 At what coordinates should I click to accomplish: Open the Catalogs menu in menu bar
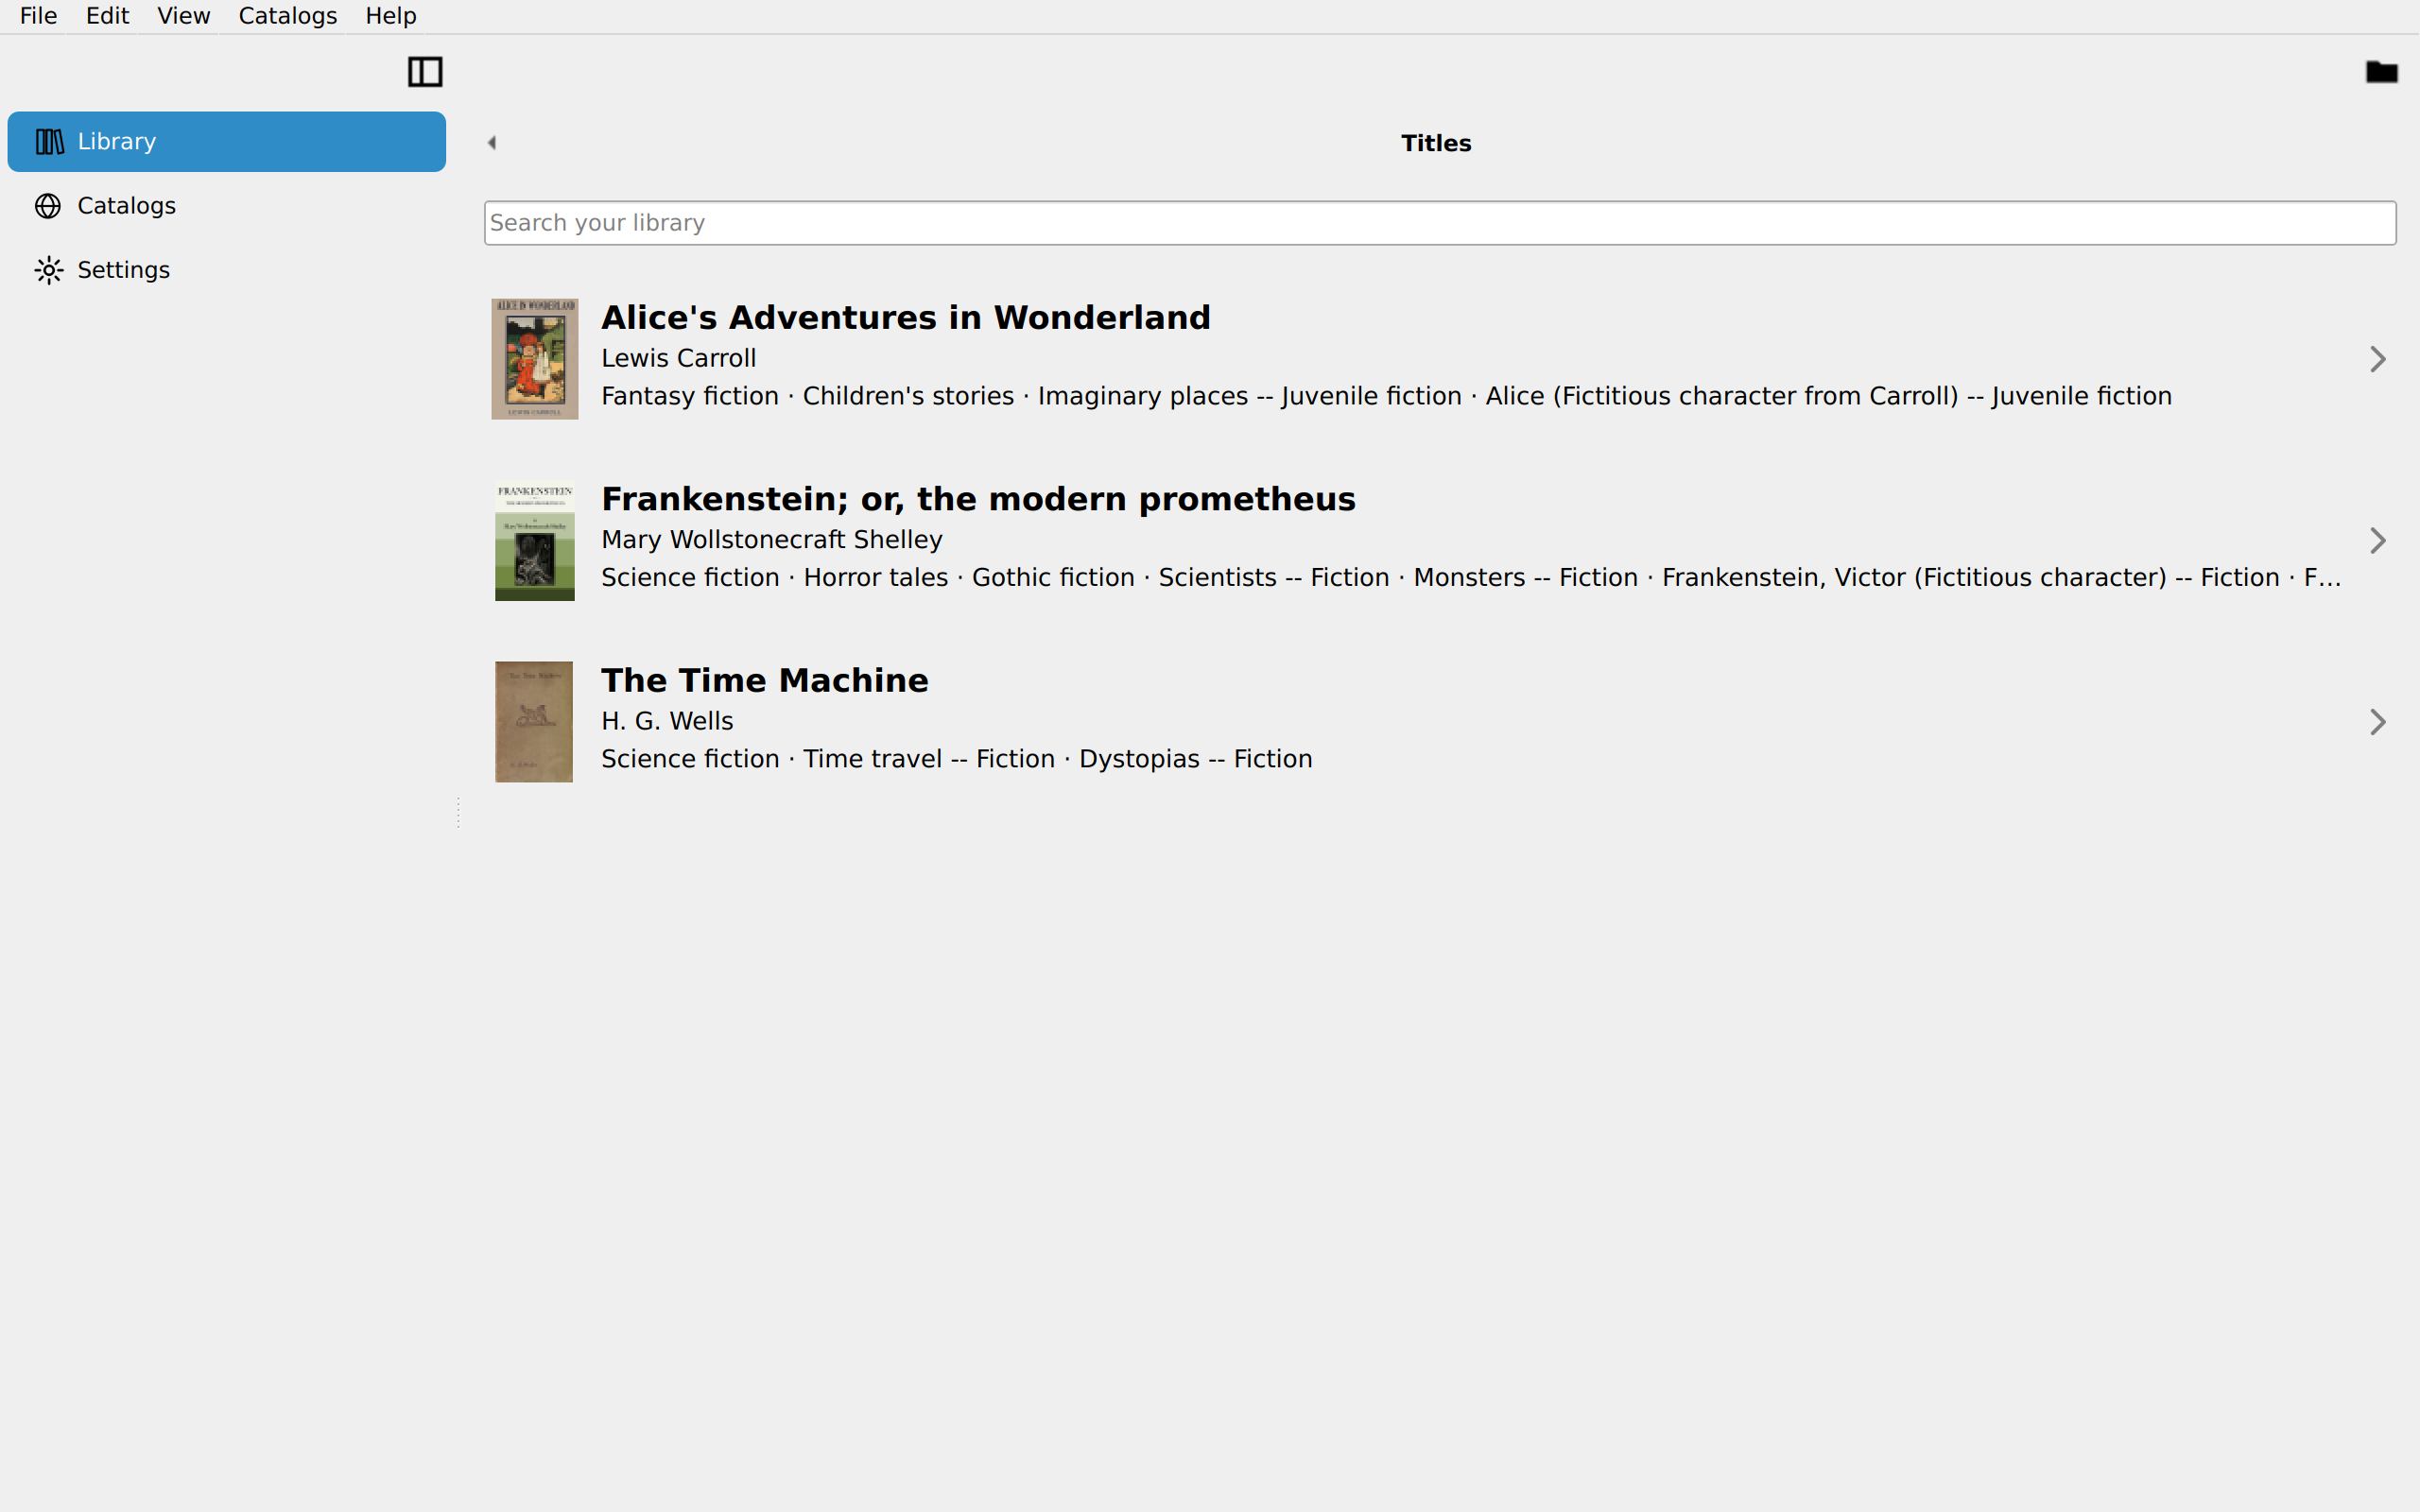click(x=287, y=16)
